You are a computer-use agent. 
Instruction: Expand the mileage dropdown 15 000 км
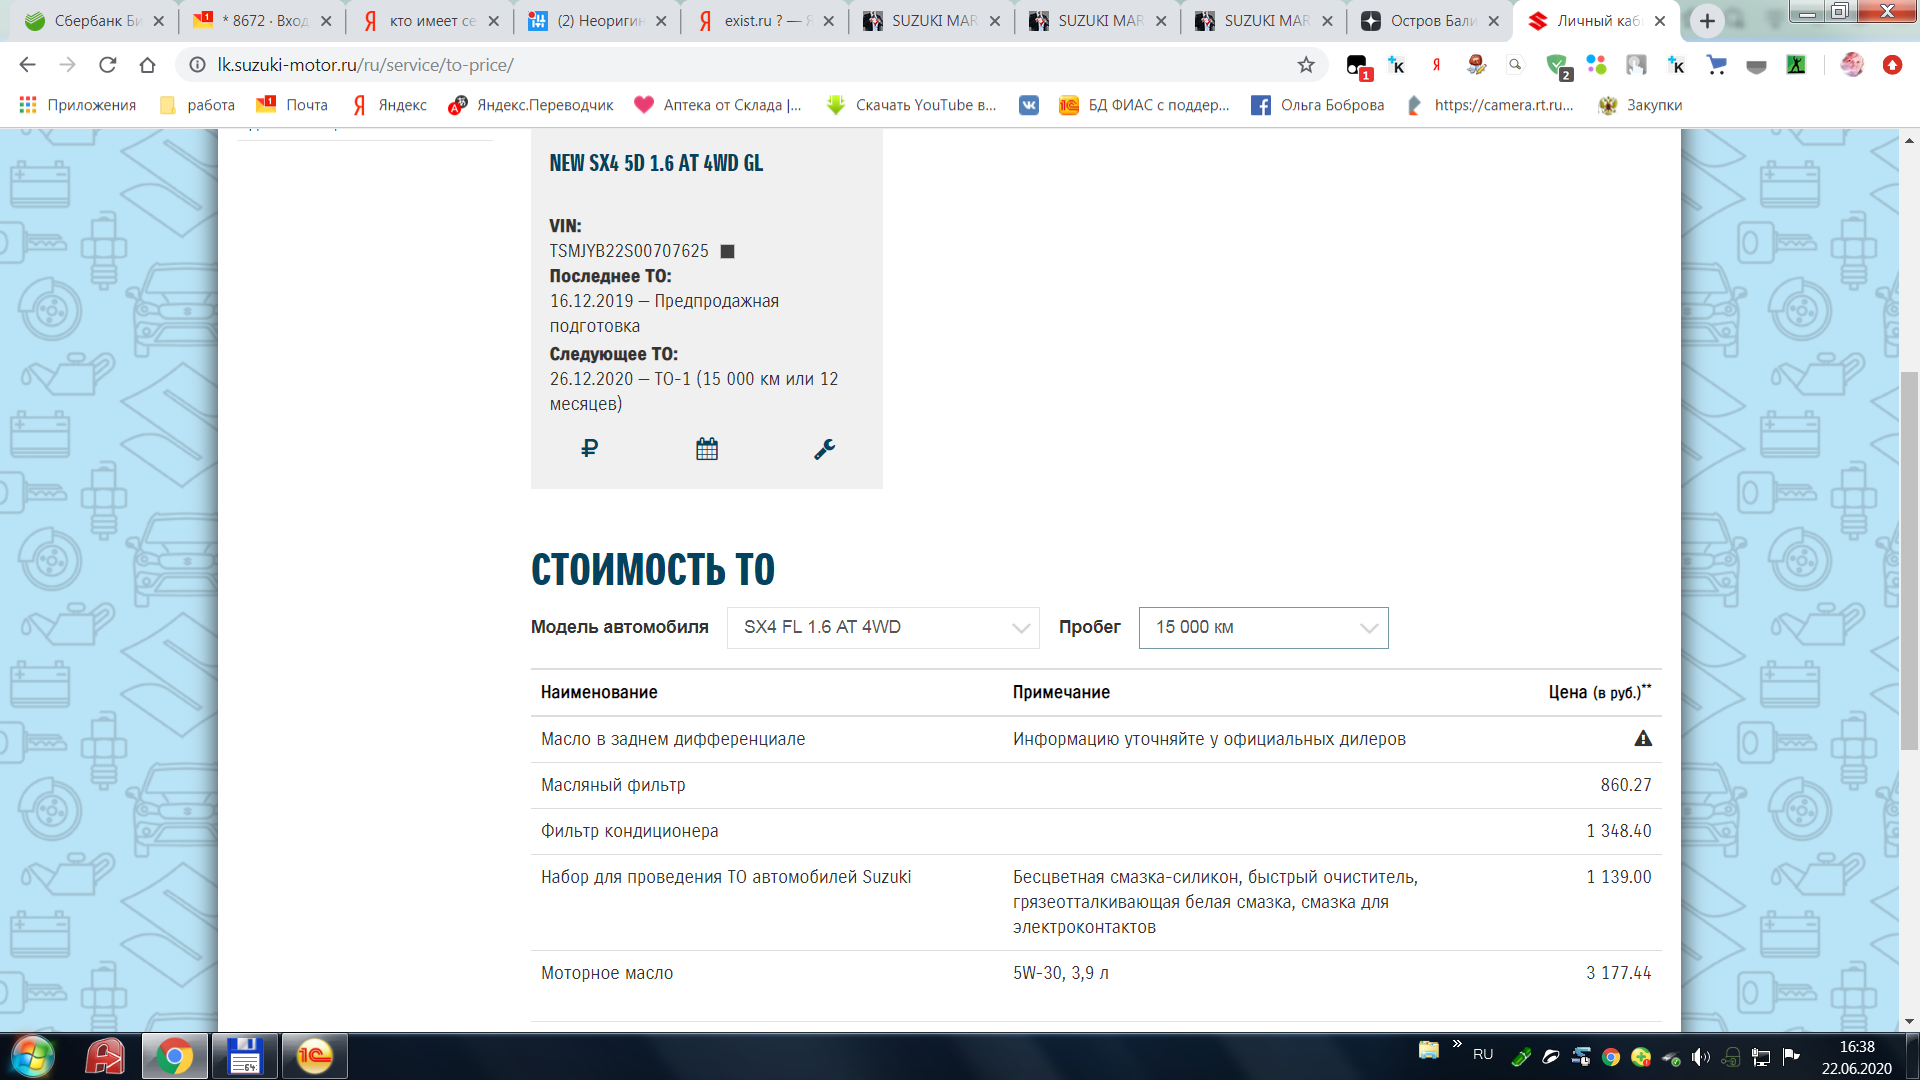point(1263,628)
